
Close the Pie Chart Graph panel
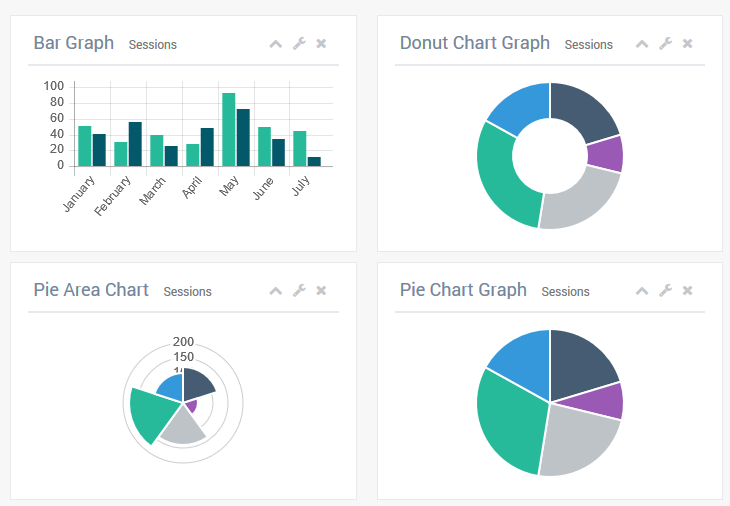click(x=688, y=291)
